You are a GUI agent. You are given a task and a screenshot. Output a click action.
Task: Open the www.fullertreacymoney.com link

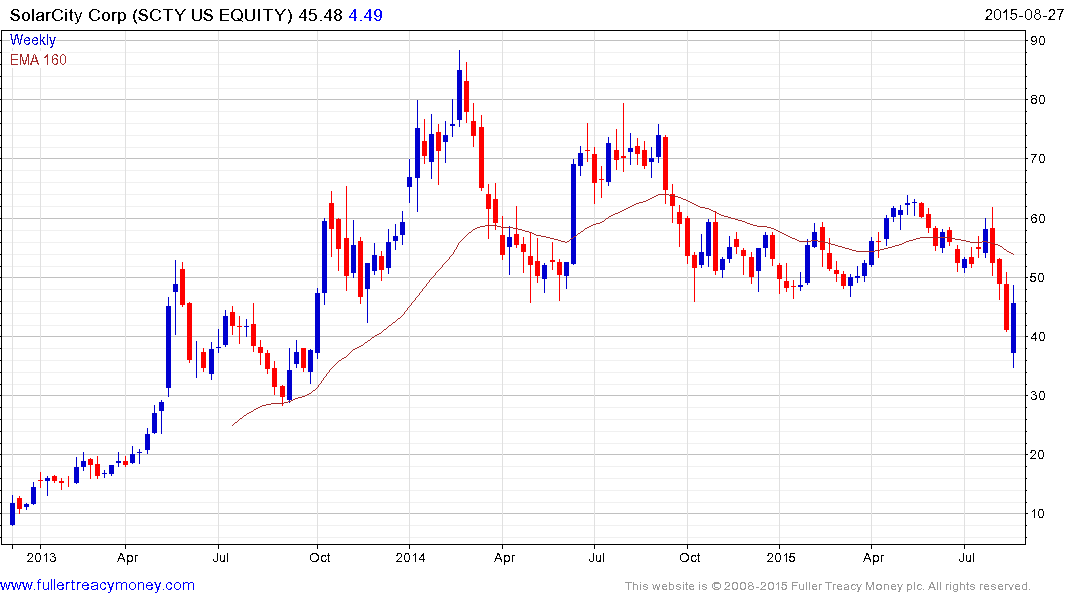pos(97,585)
